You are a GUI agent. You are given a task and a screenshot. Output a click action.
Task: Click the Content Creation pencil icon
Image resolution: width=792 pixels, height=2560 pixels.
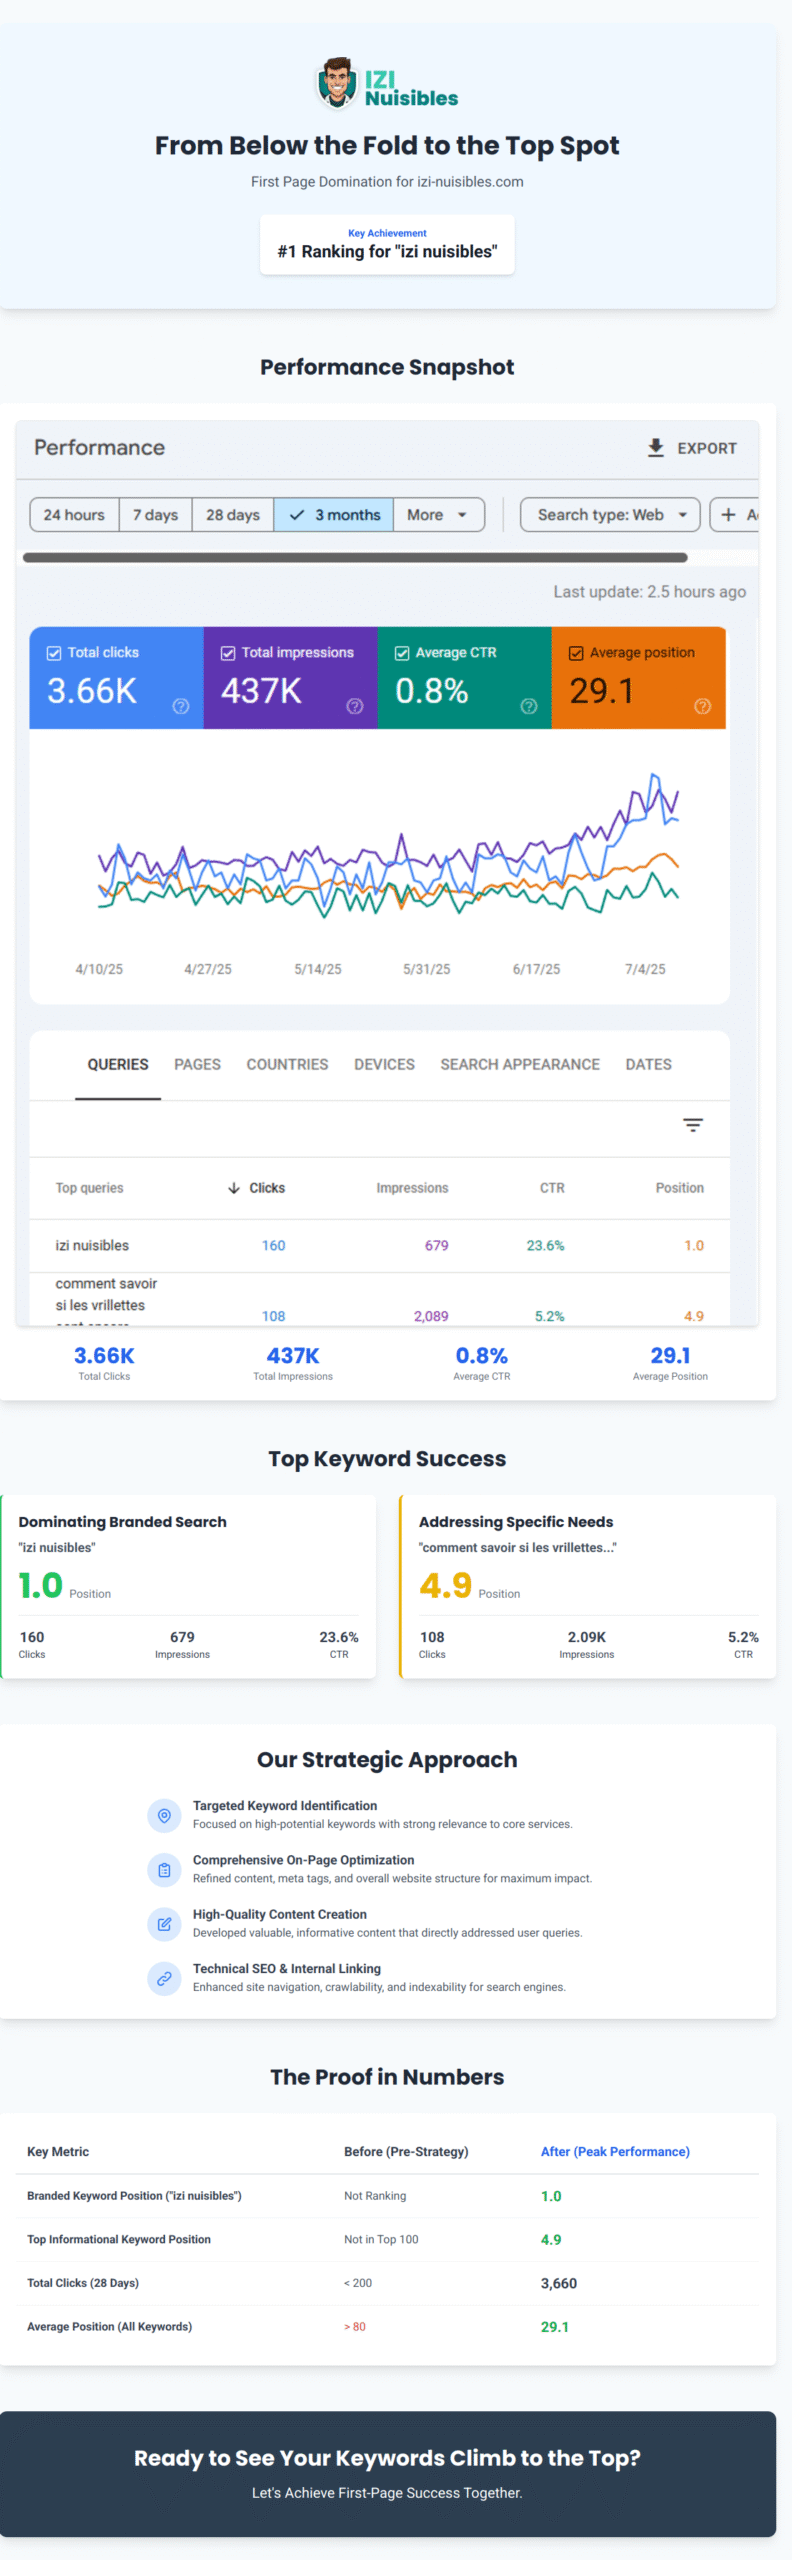click(x=164, y=1924)
